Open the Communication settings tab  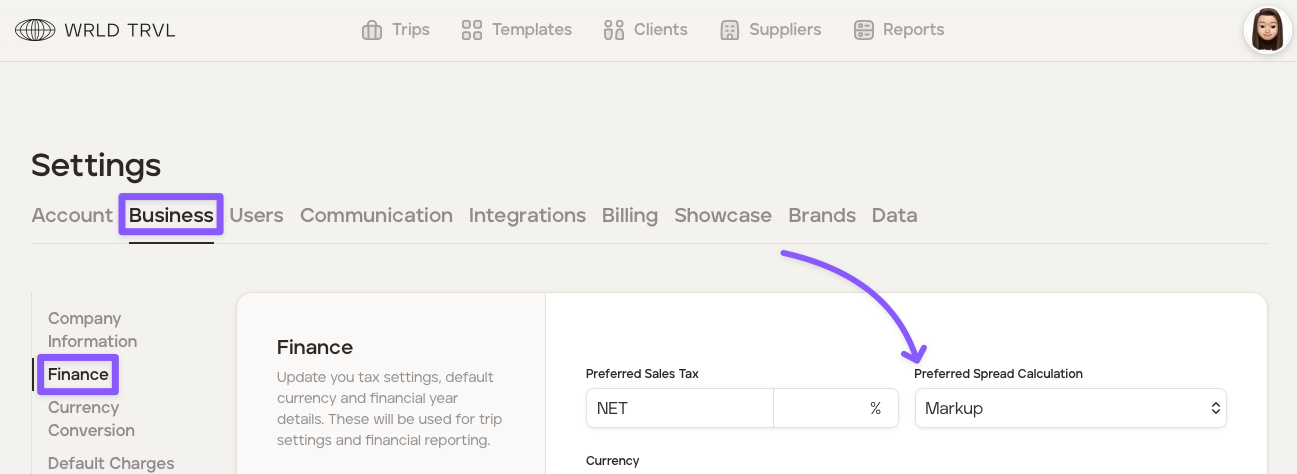point(376,215)
